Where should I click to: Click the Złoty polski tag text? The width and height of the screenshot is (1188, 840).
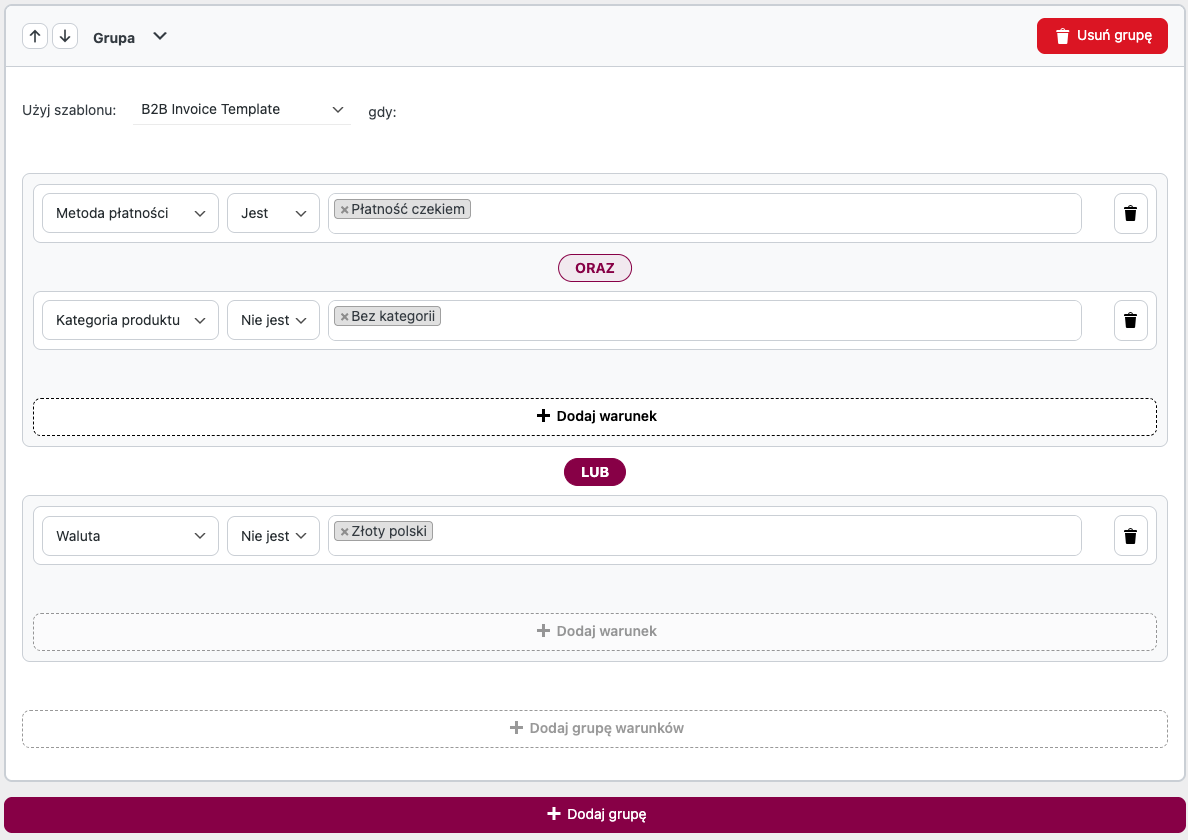coord(389,531)
